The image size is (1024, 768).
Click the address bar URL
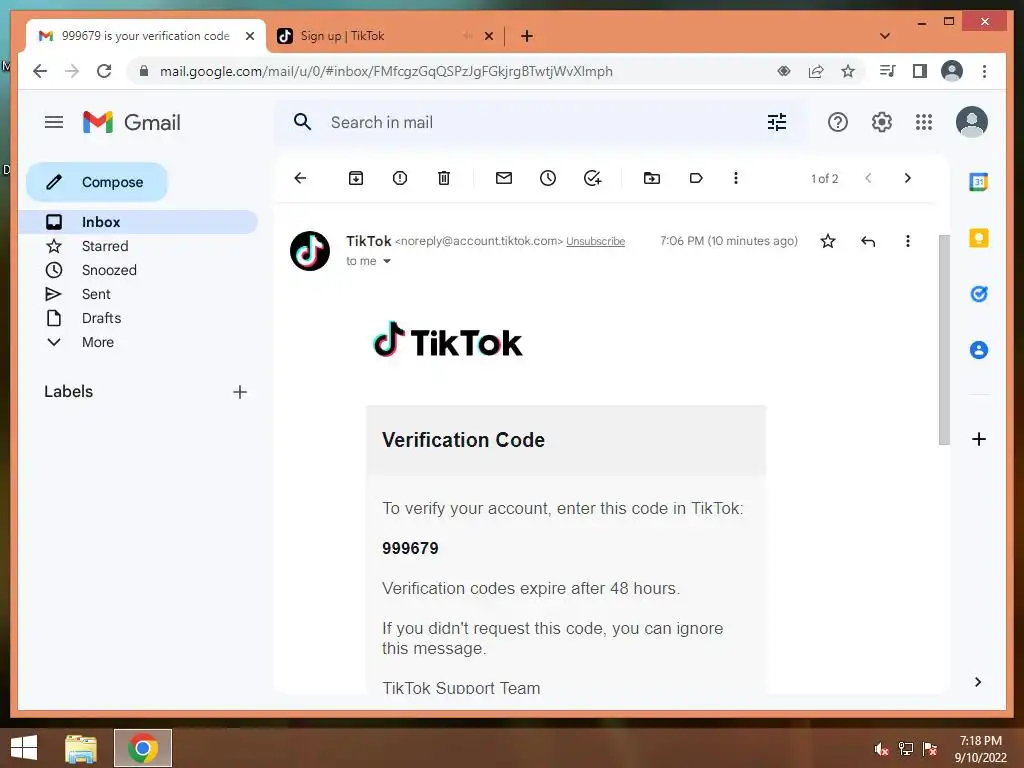[386, 71]
